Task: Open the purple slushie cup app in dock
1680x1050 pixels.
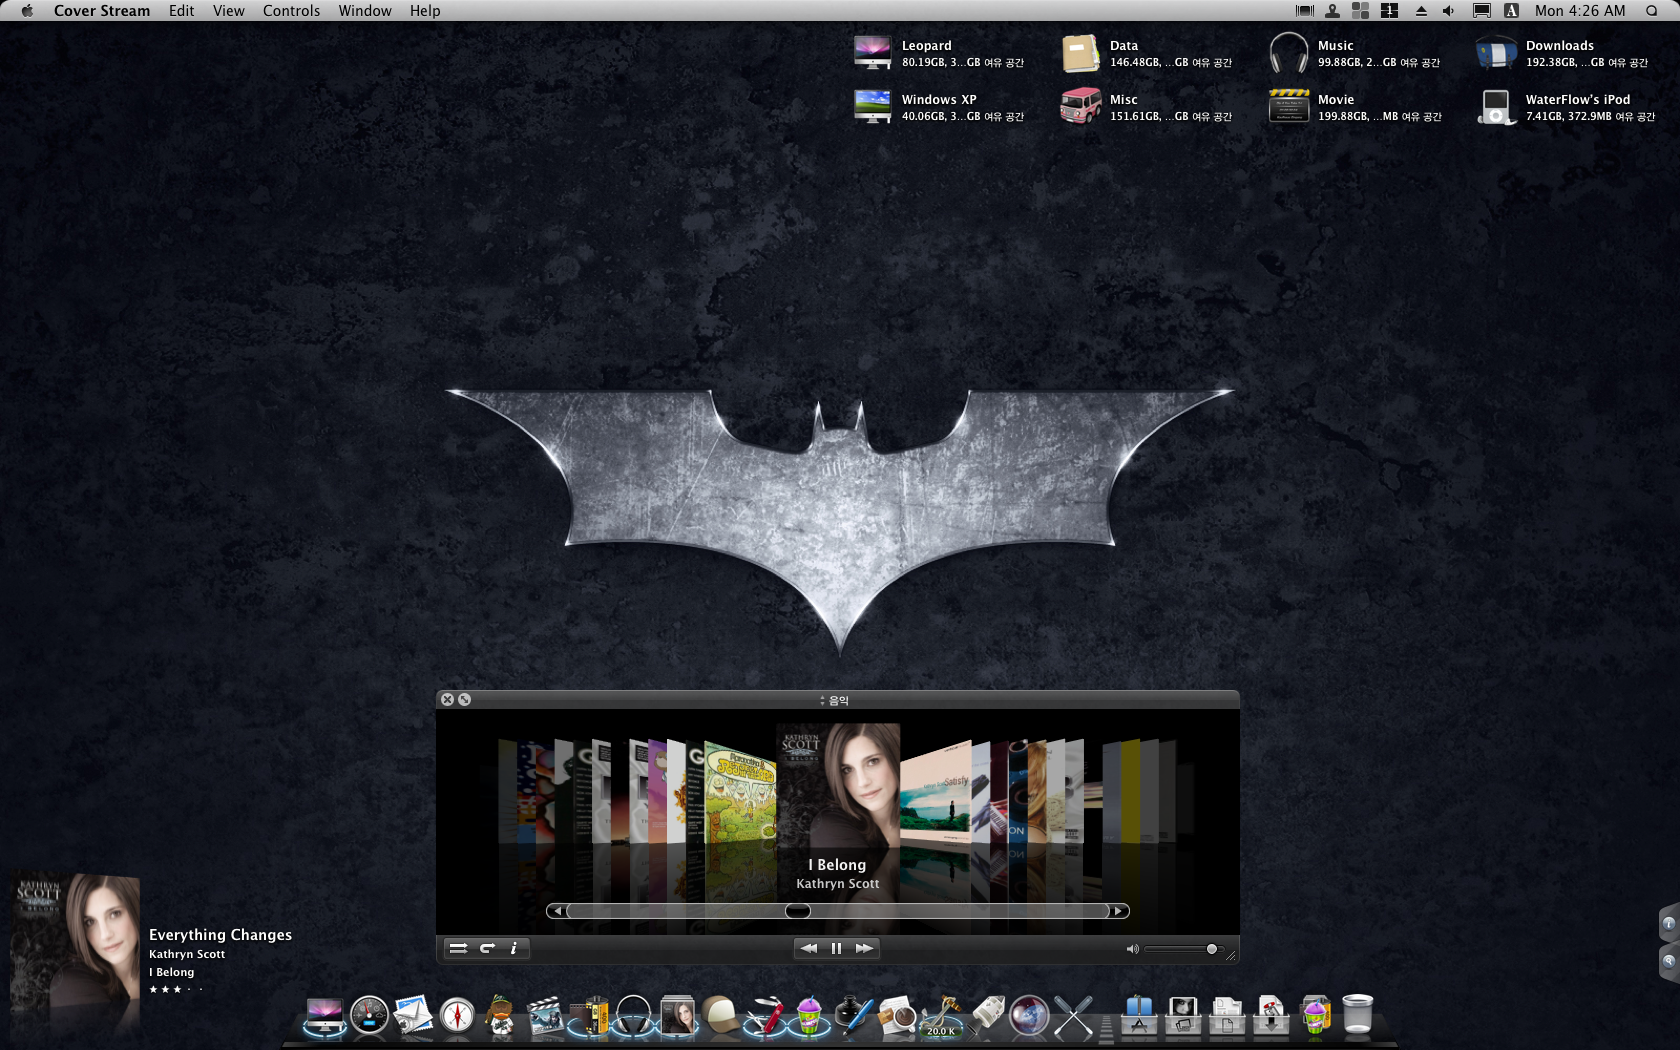Action: pyautogui.click(x=809, y=1015)
